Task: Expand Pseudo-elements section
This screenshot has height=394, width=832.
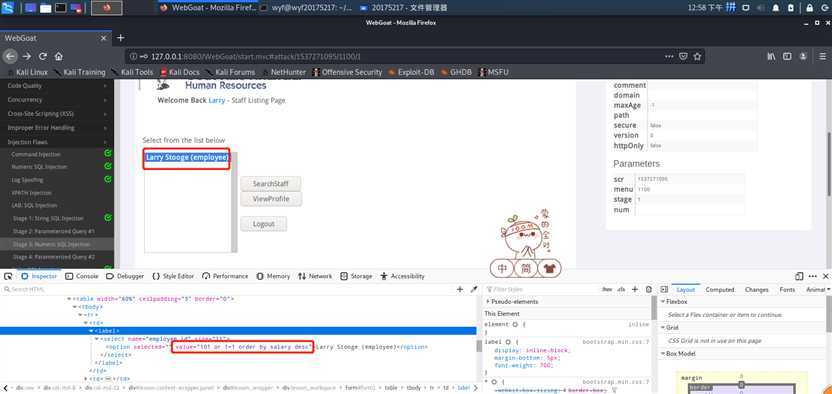Action: coord(488,302)
